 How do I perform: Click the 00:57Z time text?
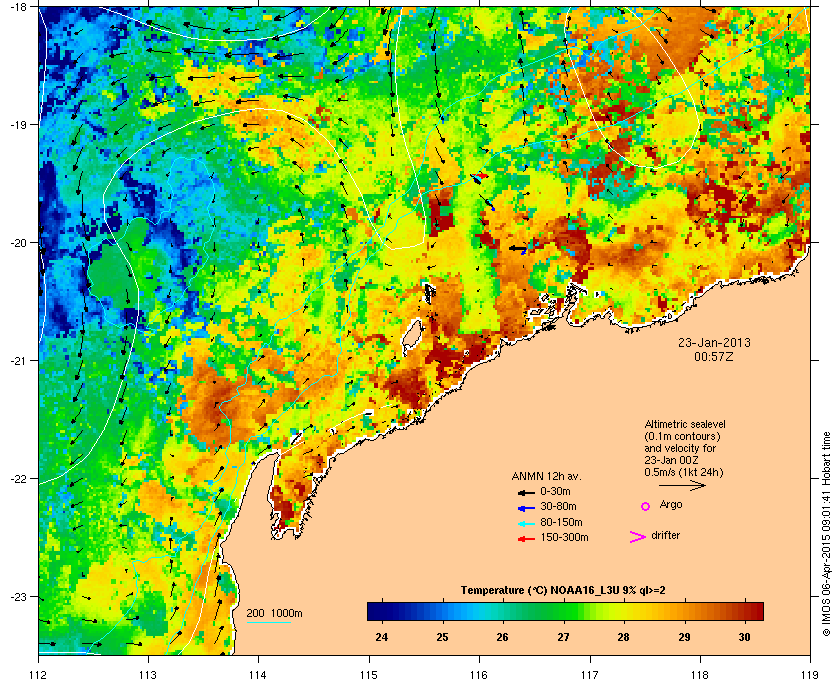point(714,356)
